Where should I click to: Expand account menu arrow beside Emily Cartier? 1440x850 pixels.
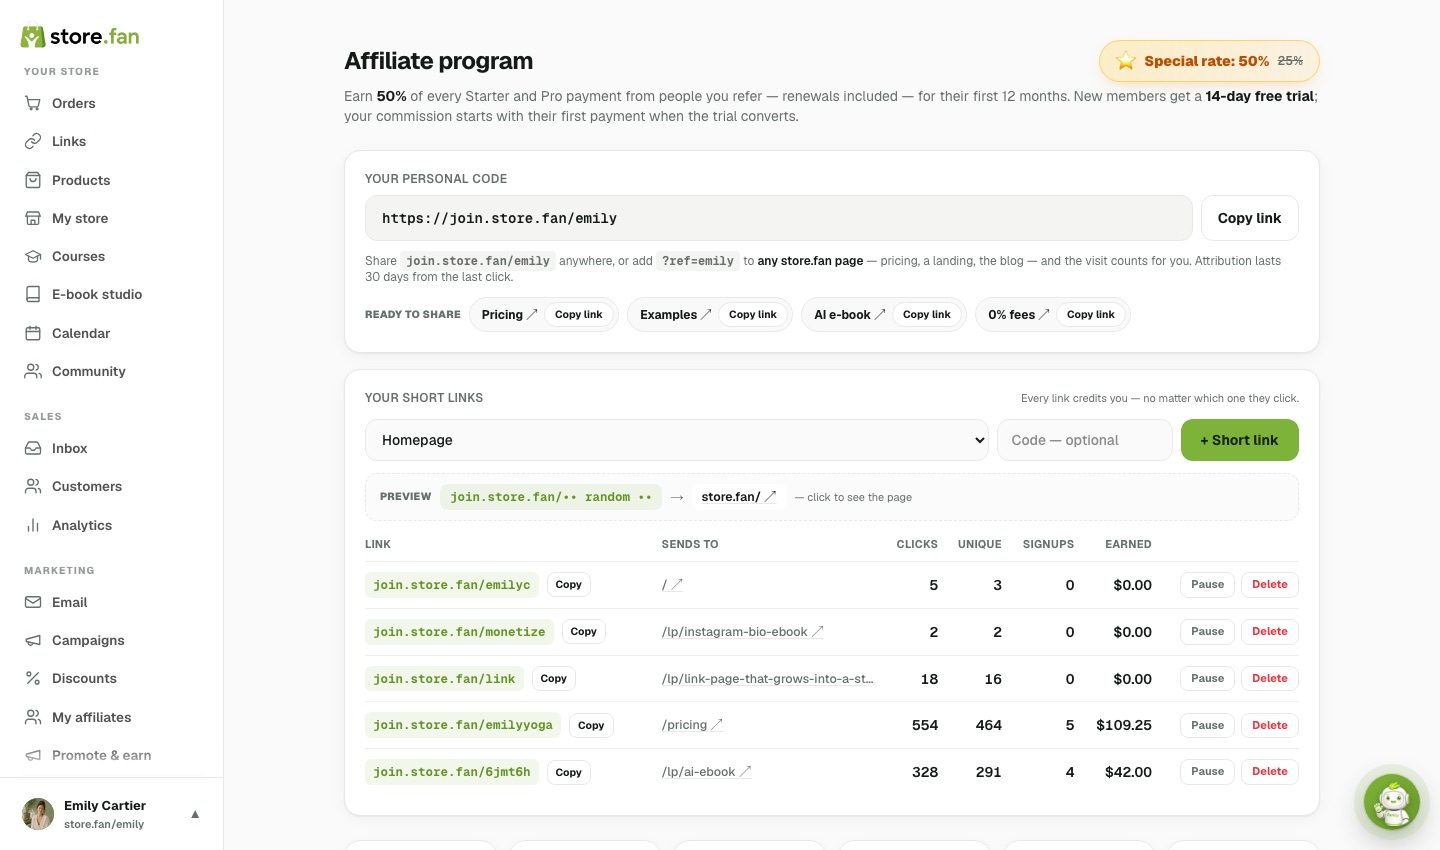(195, 814)
